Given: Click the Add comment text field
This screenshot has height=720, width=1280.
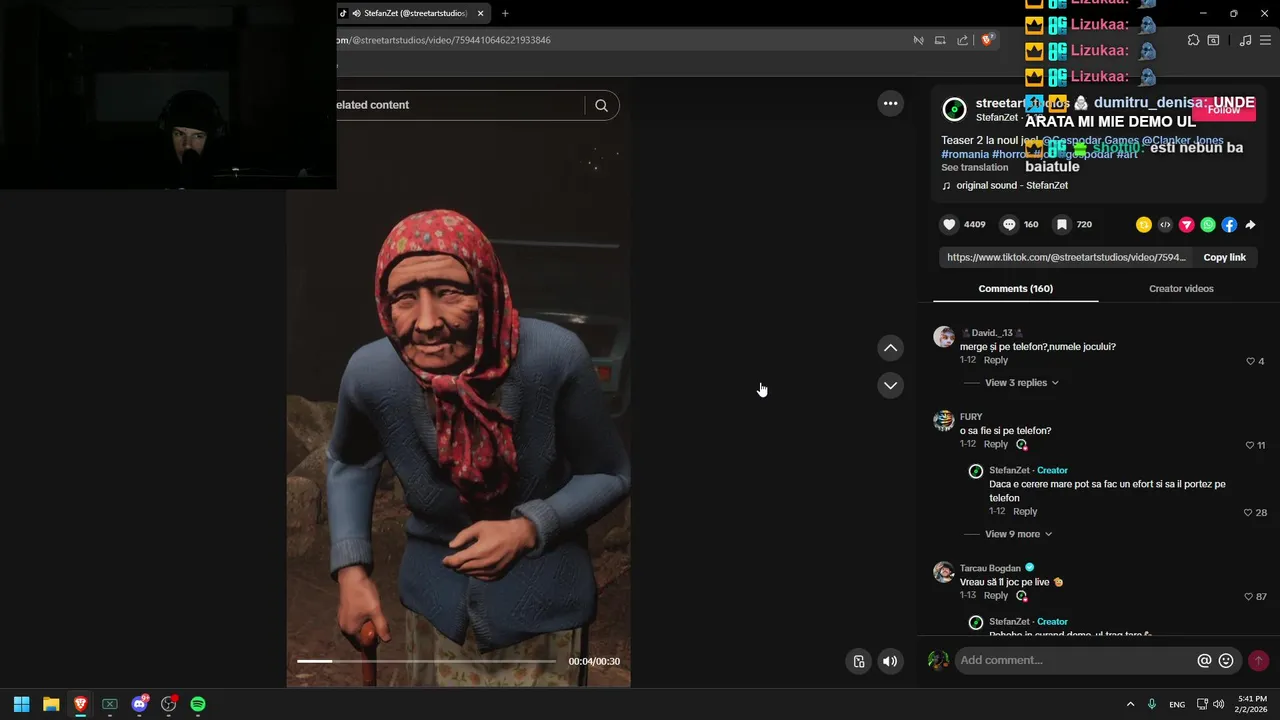Looking at the screenshot, I should point(1075,660).
